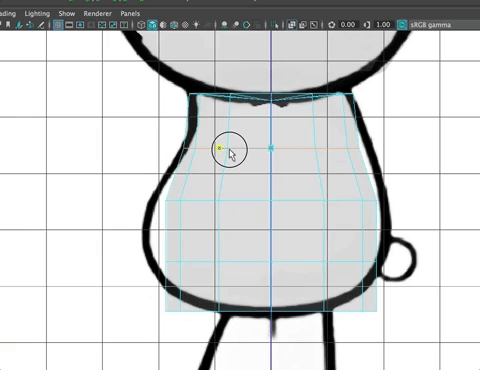
Task: Toggle the safe title overlay
Action: [x=124, y=25]
